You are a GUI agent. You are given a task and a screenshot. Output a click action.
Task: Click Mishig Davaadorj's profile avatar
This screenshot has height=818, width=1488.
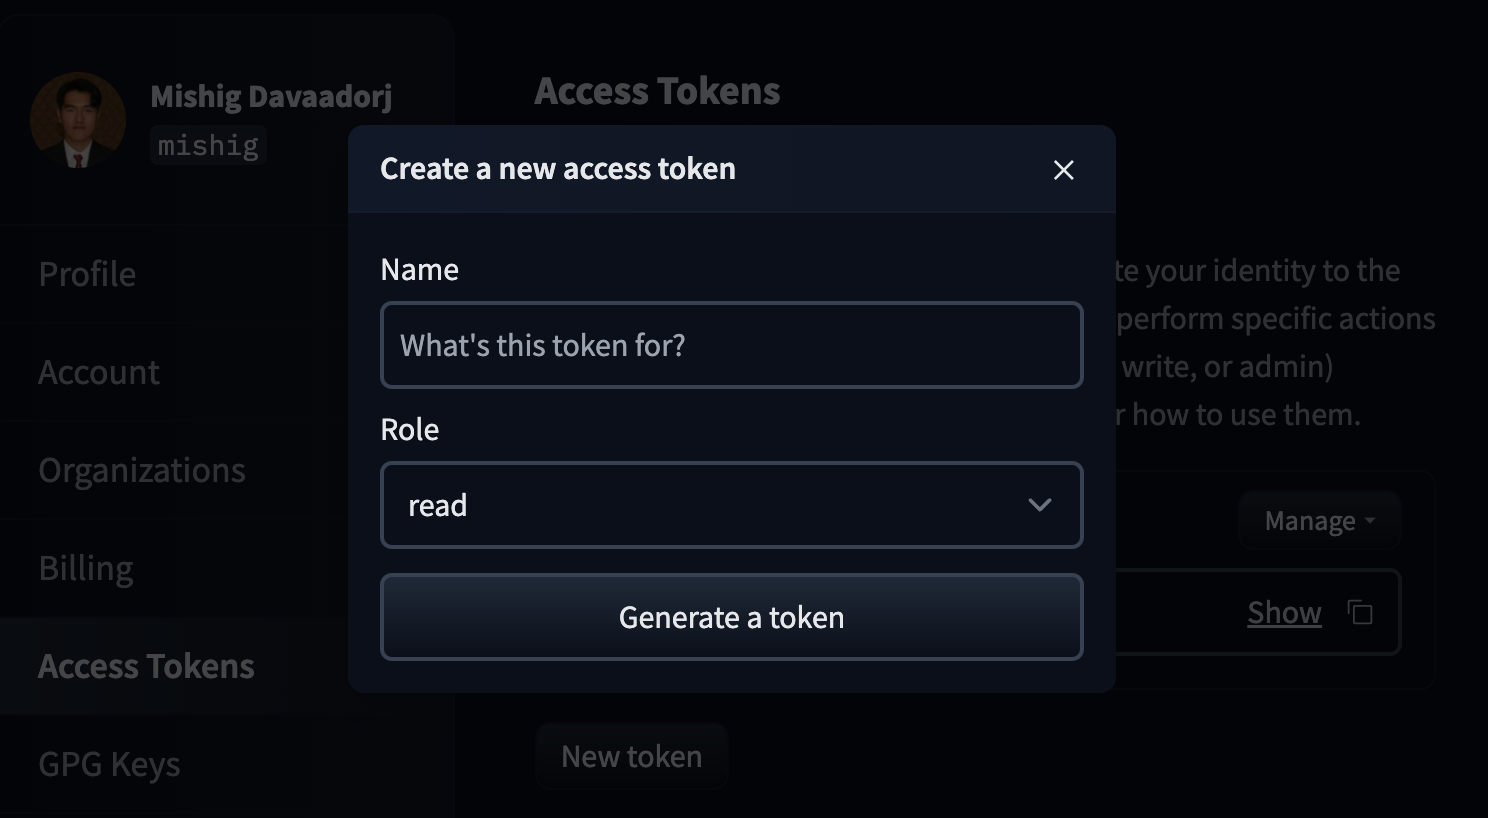tap(78, 120)
